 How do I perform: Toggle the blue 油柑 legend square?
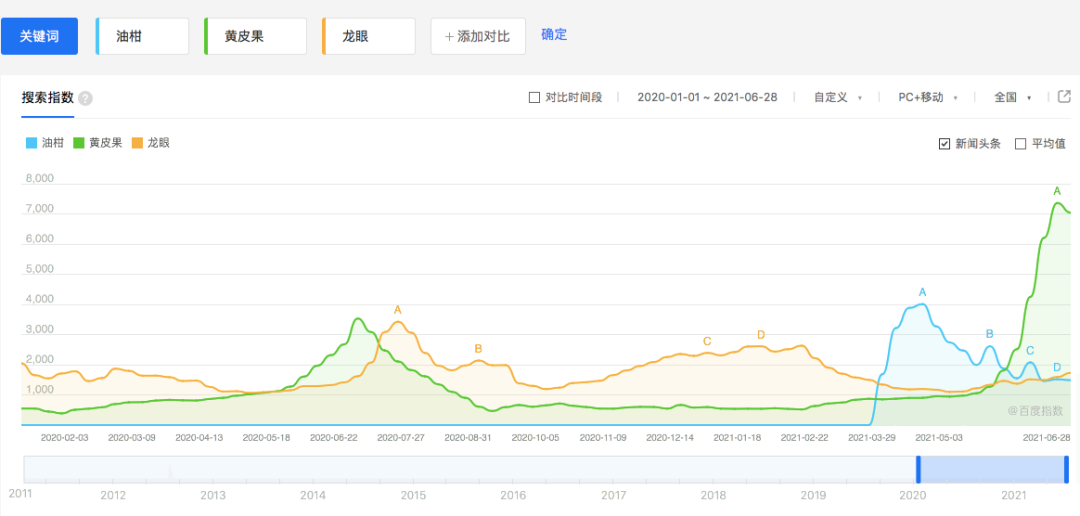[31, 143]
